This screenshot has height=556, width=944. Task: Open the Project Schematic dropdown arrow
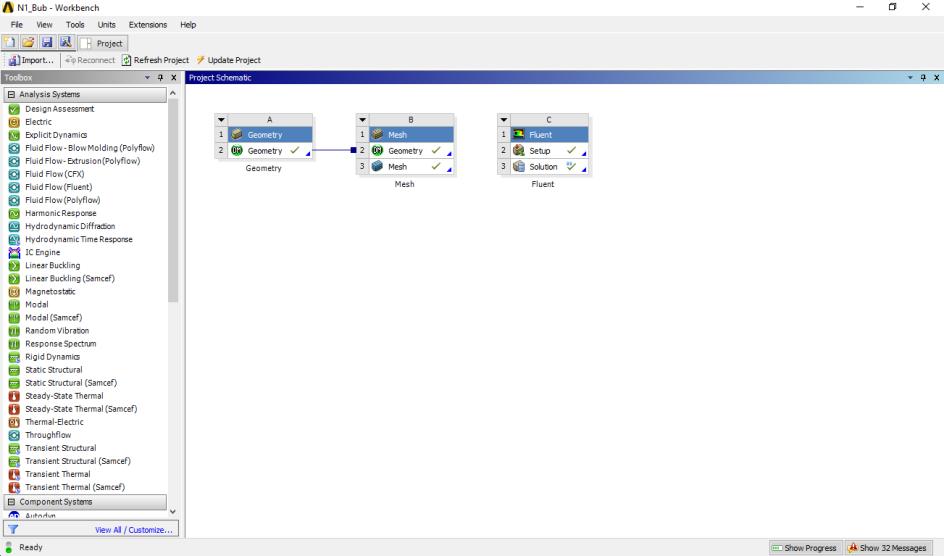910,78
